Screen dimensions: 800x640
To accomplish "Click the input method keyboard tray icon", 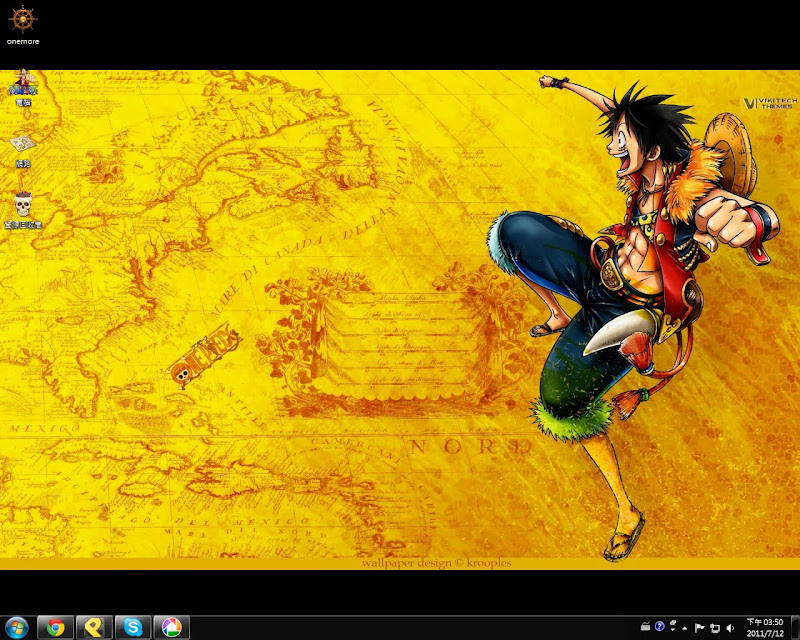I will click(645, 627).
